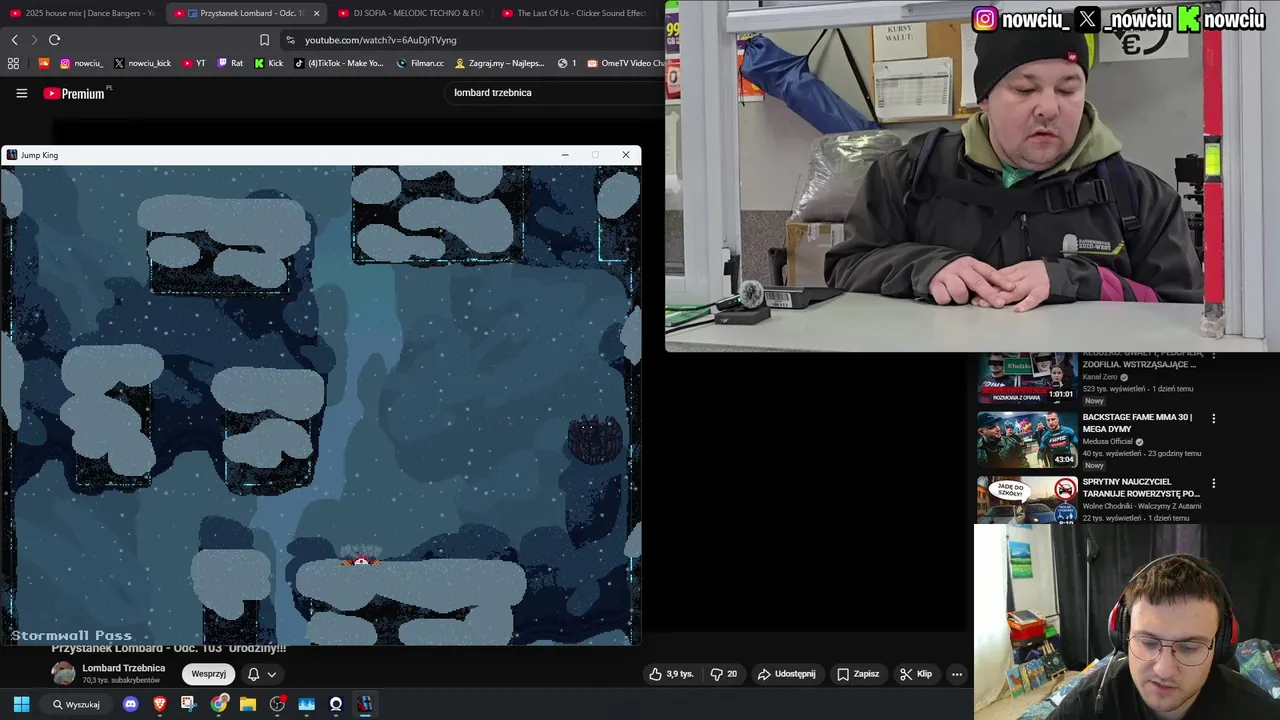Like the video with thumbs up
Screen dimensions: 1280x720
point(671,674)
